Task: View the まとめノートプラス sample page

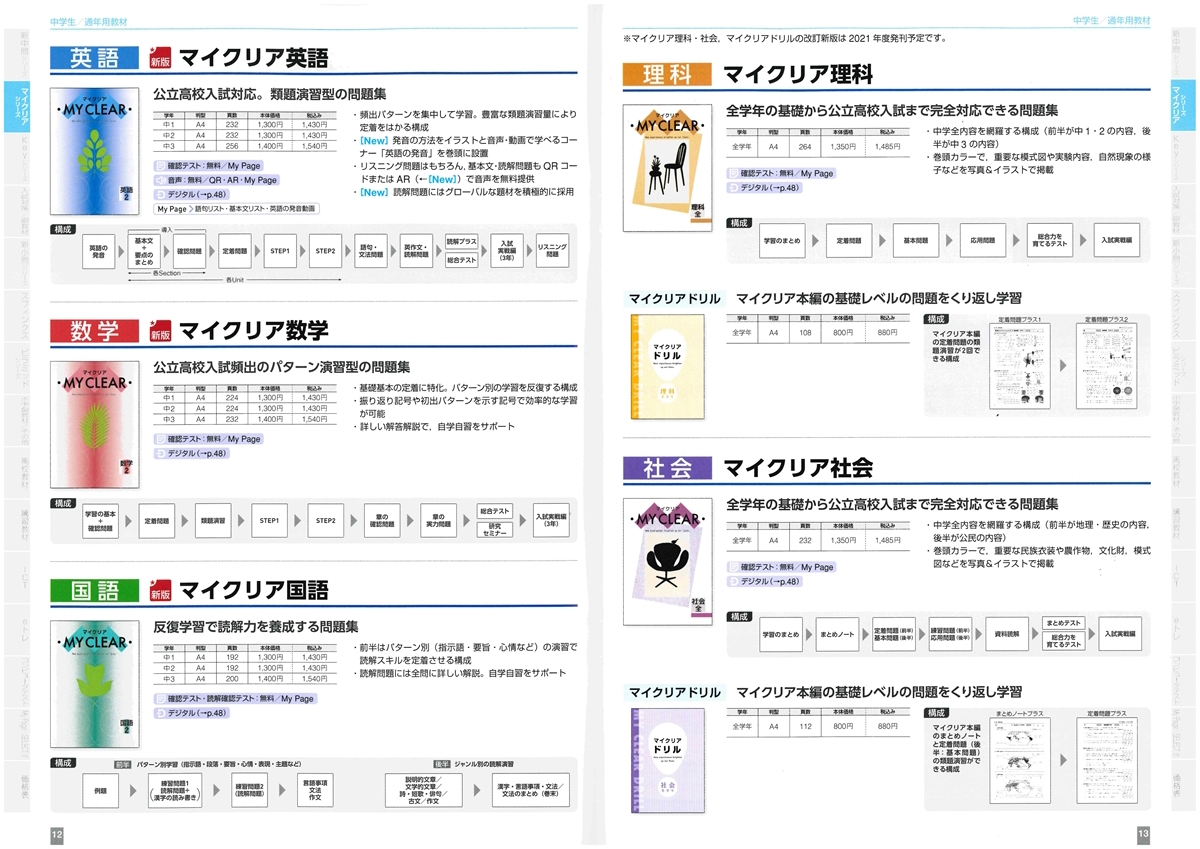Action: point(1021,759)
